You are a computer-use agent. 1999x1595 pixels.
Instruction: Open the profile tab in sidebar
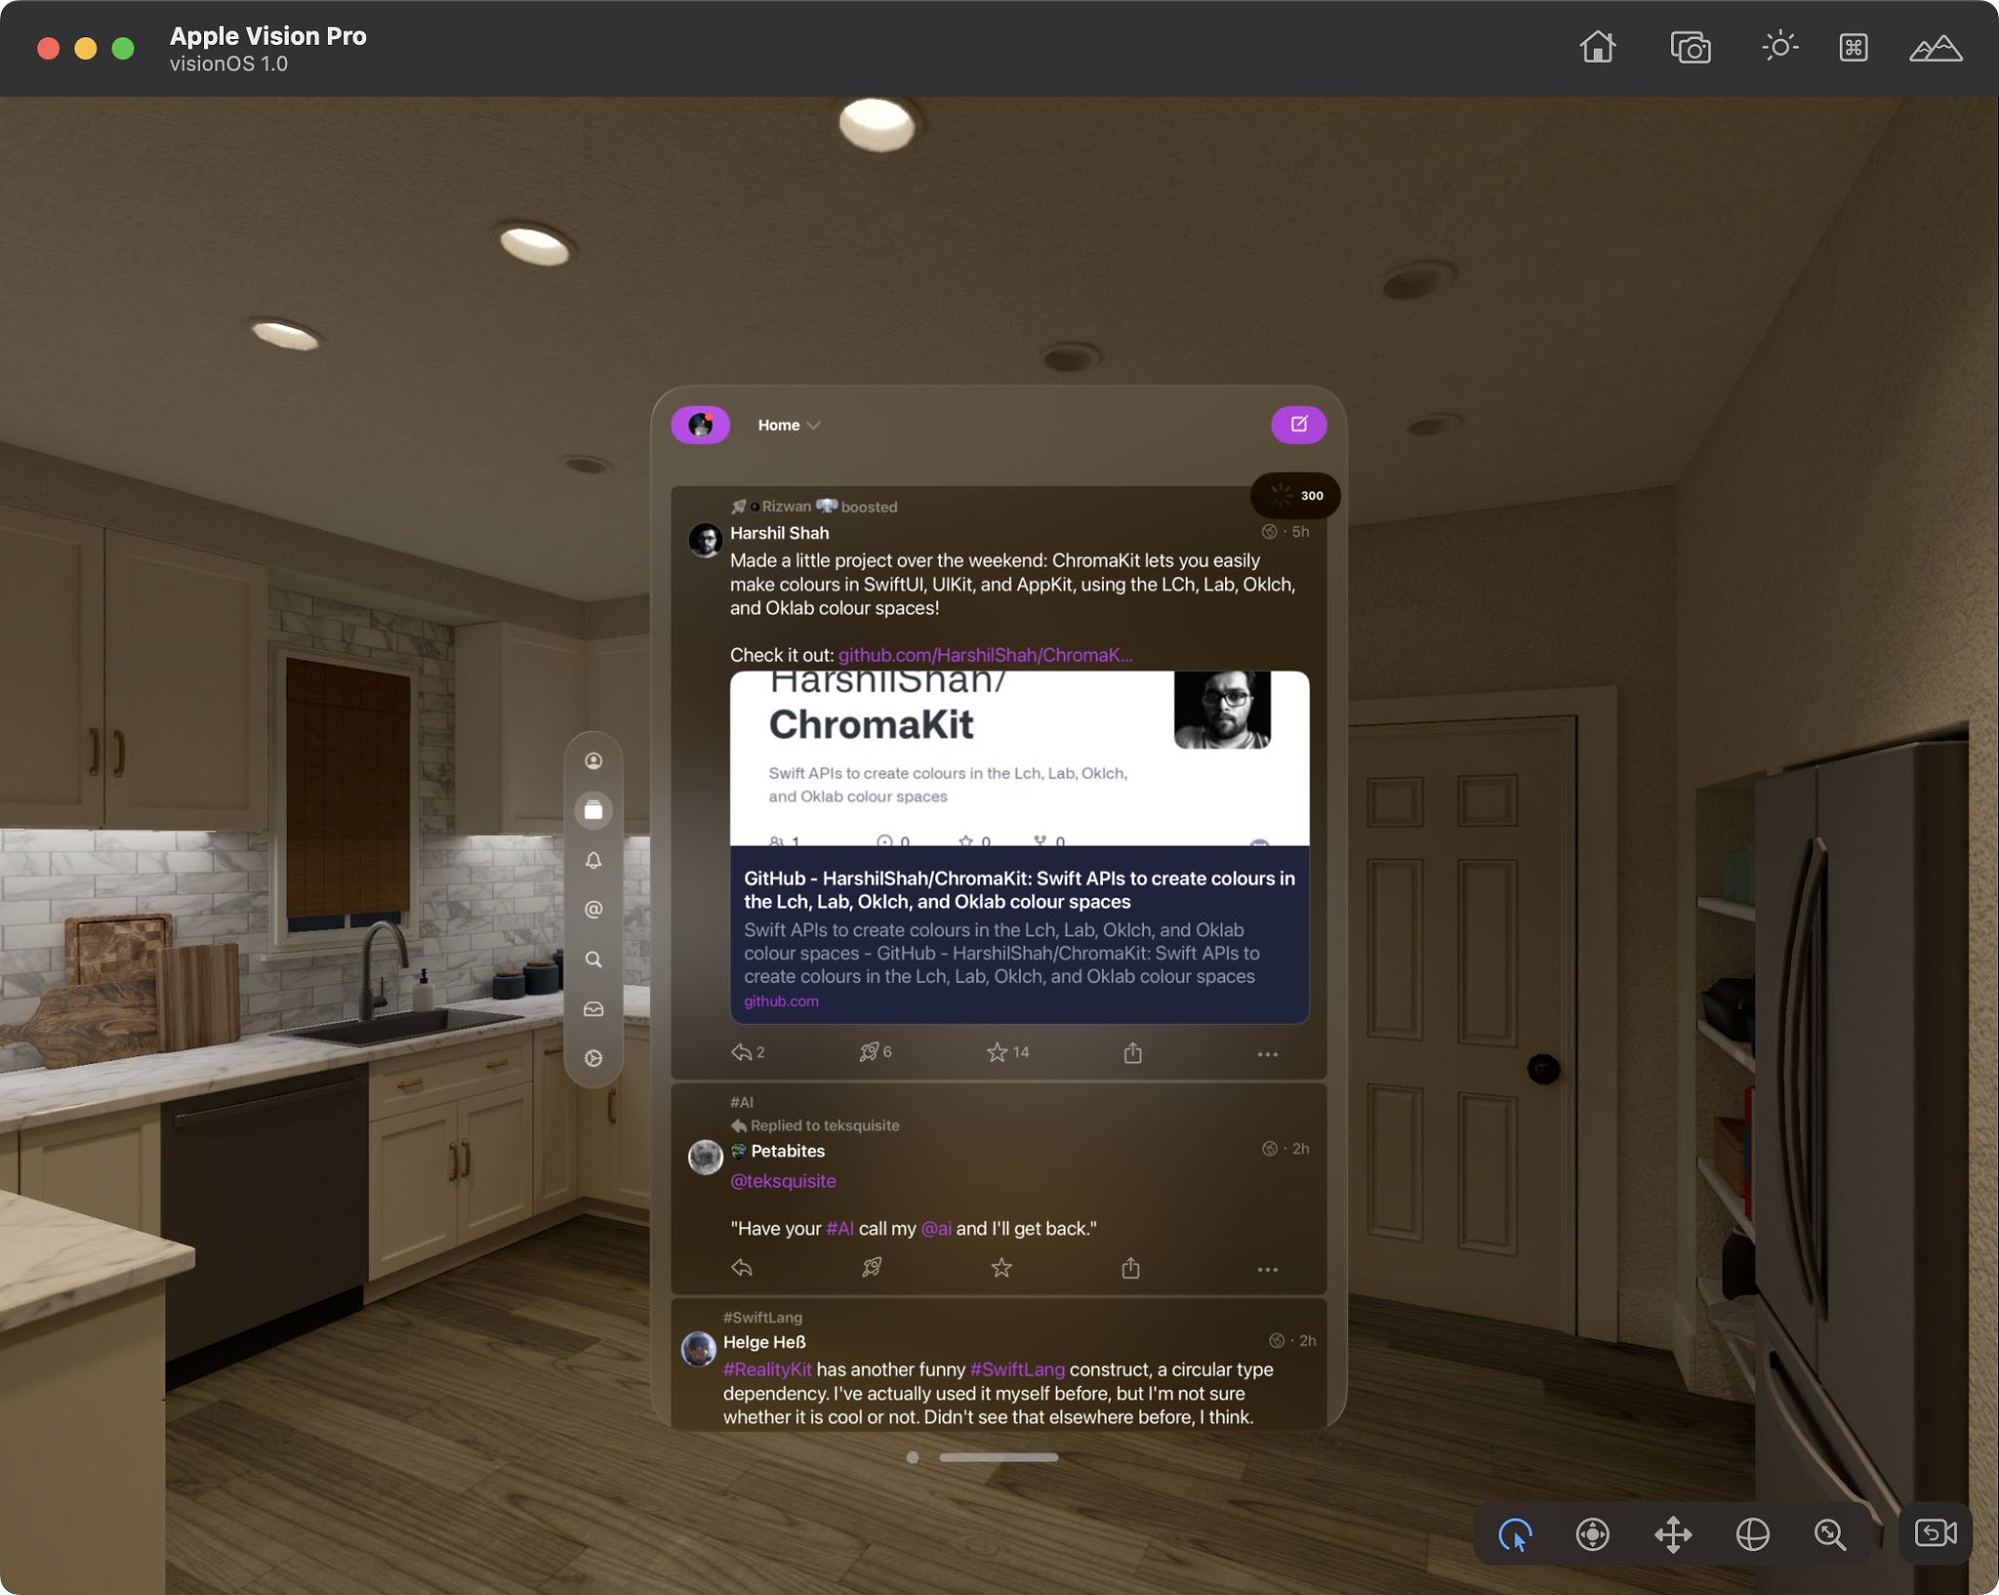point(593,761)
